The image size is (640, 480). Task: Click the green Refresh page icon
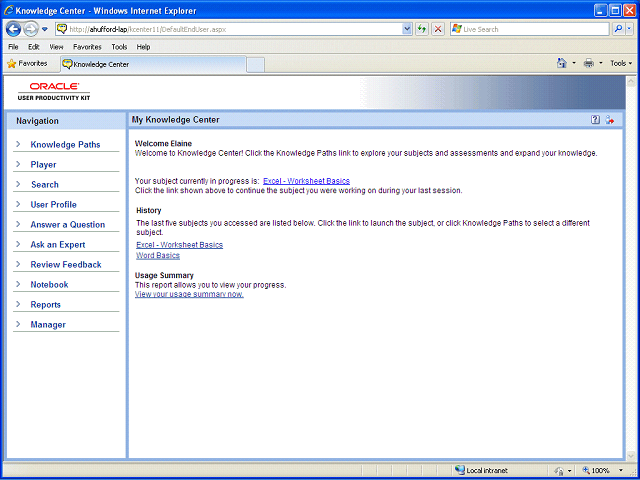[x=422, y=29]
